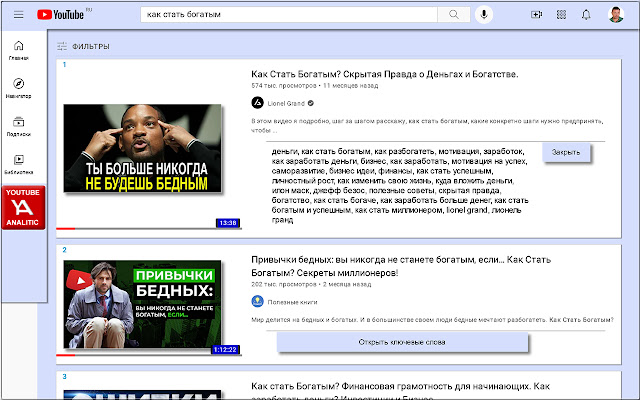Play the Will Smith thumbnail video
640x400 pixels.
click(142, 148)
